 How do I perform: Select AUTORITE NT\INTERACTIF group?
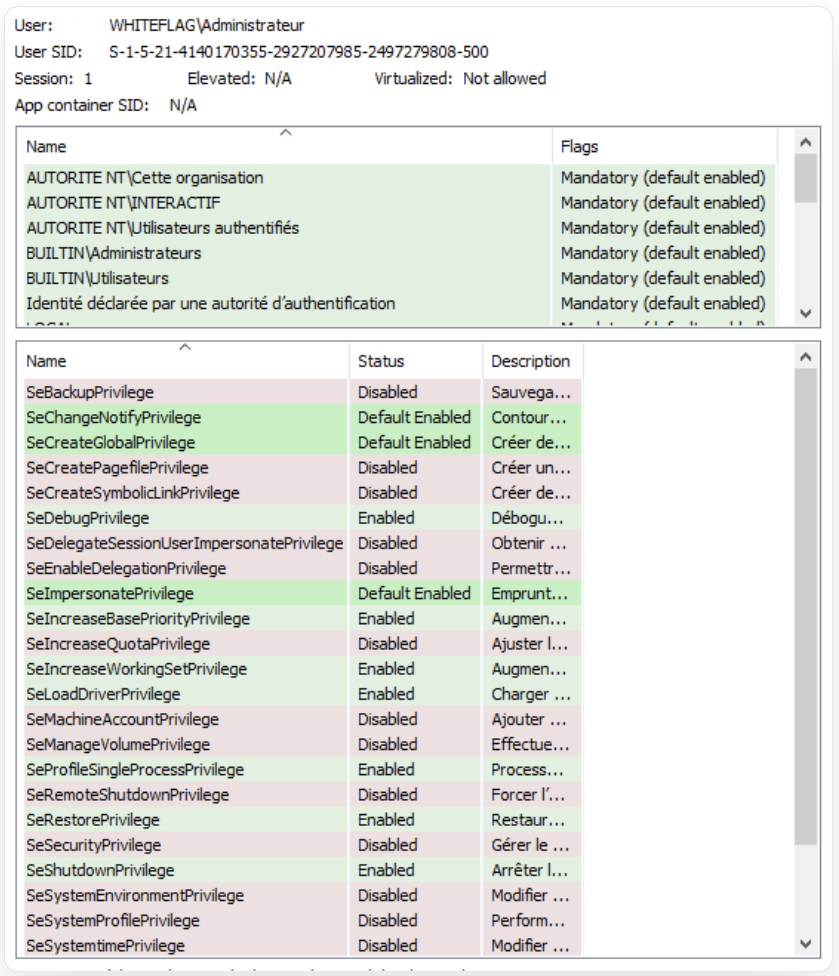click(123, 203)
